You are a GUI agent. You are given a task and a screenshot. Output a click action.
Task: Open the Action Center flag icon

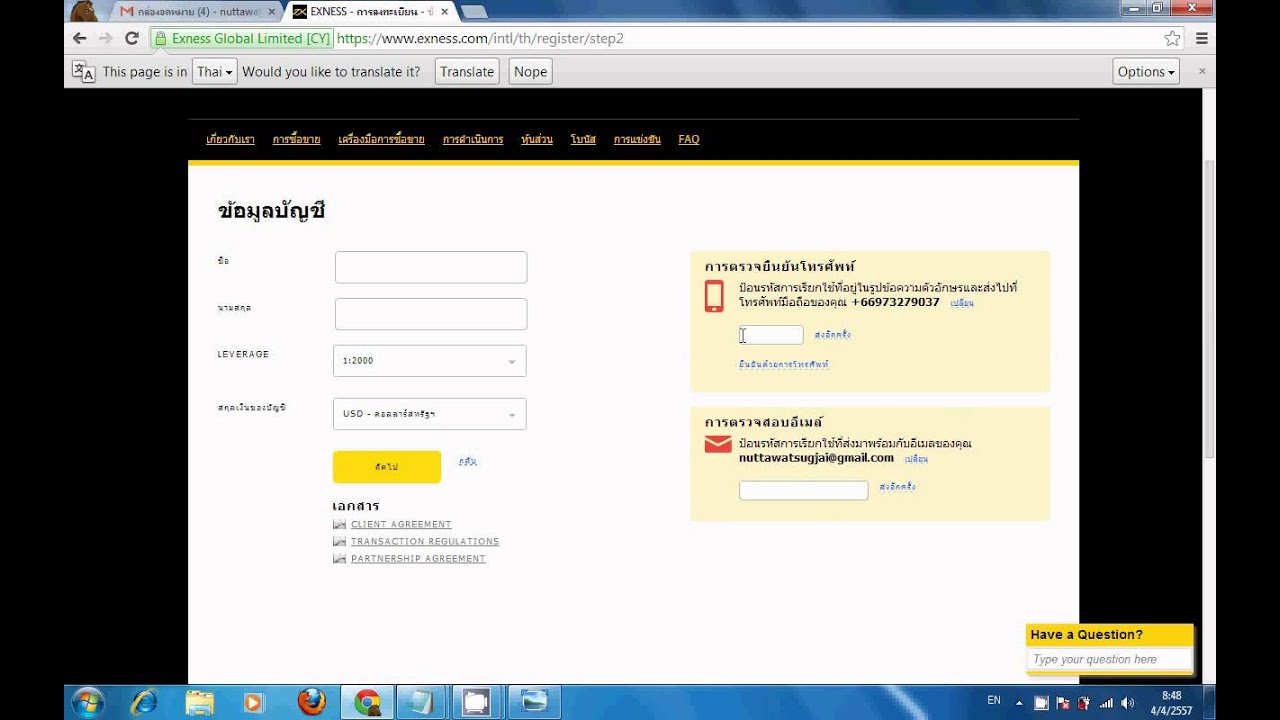pos(1062,703)
